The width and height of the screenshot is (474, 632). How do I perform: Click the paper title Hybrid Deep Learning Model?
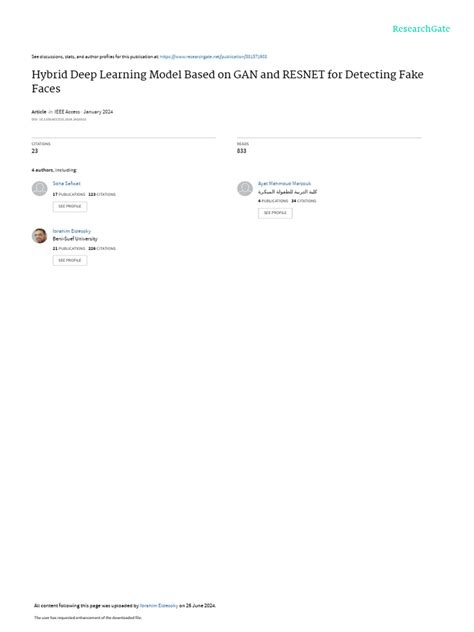(x=228, y=81)
